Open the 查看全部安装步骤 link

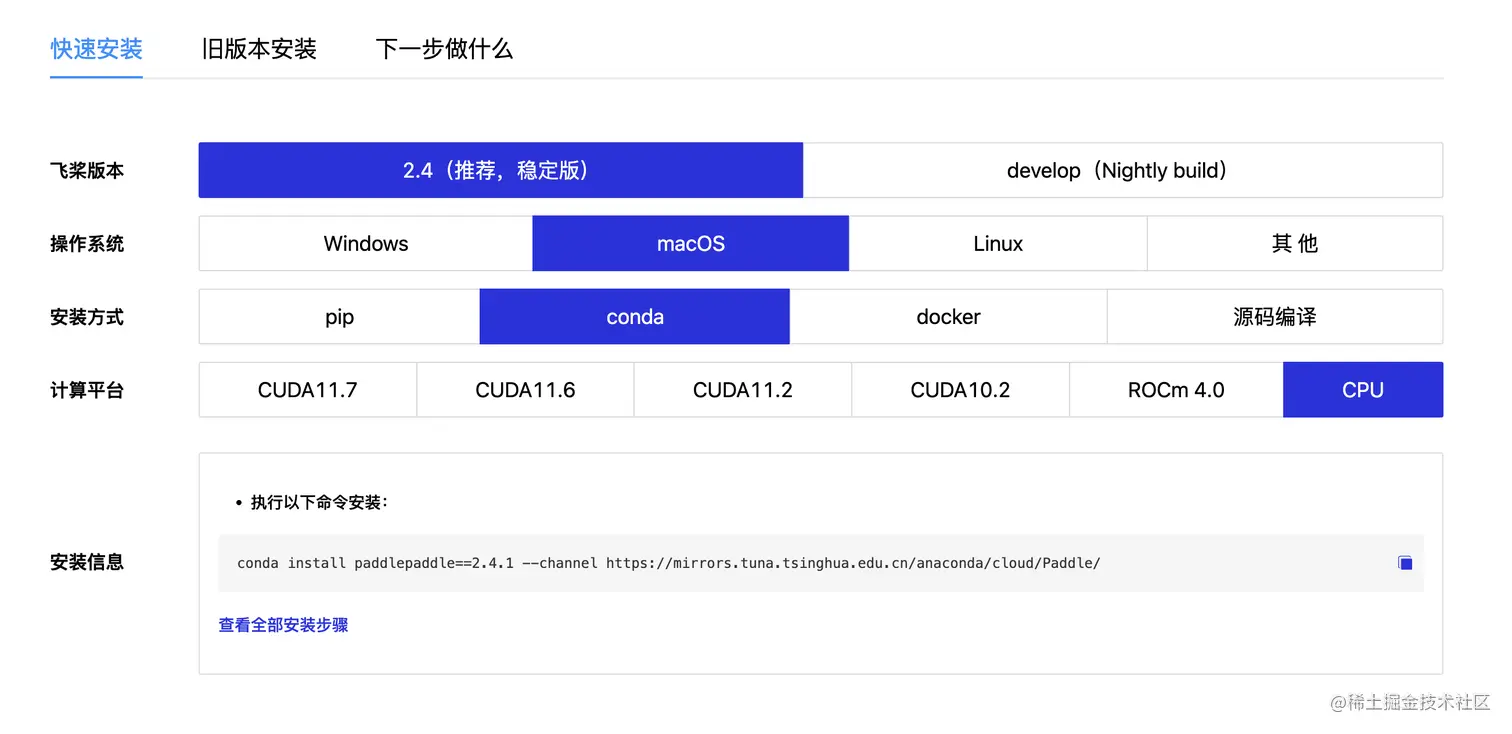click(x=283, y=625)
